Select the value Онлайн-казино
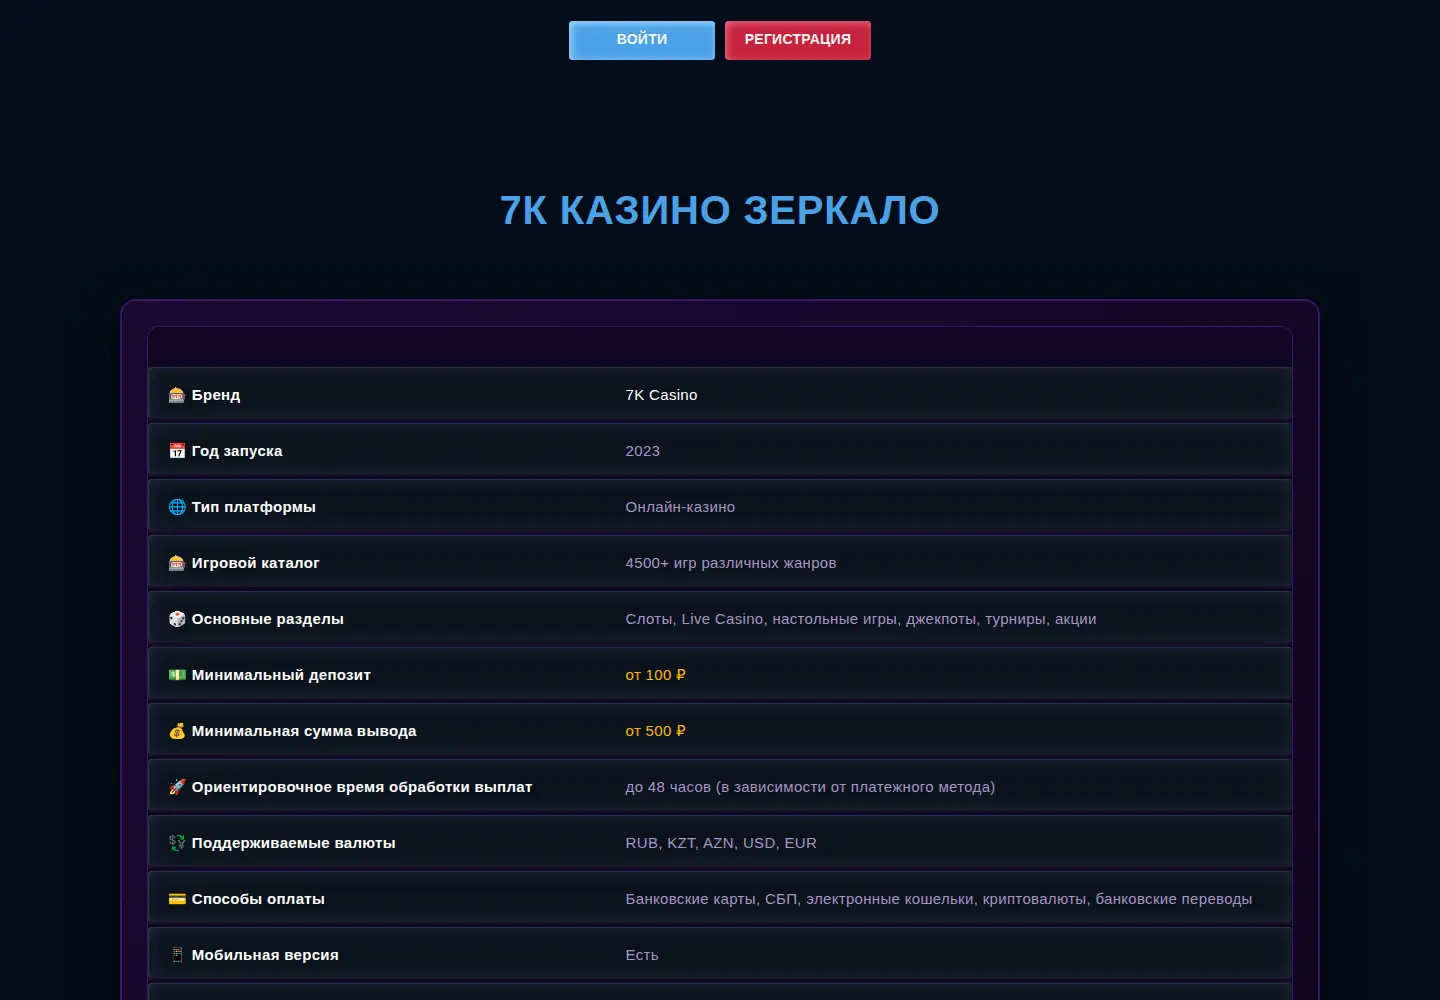The width and height of the screenshot is (1440, 1000). [680, 507]
